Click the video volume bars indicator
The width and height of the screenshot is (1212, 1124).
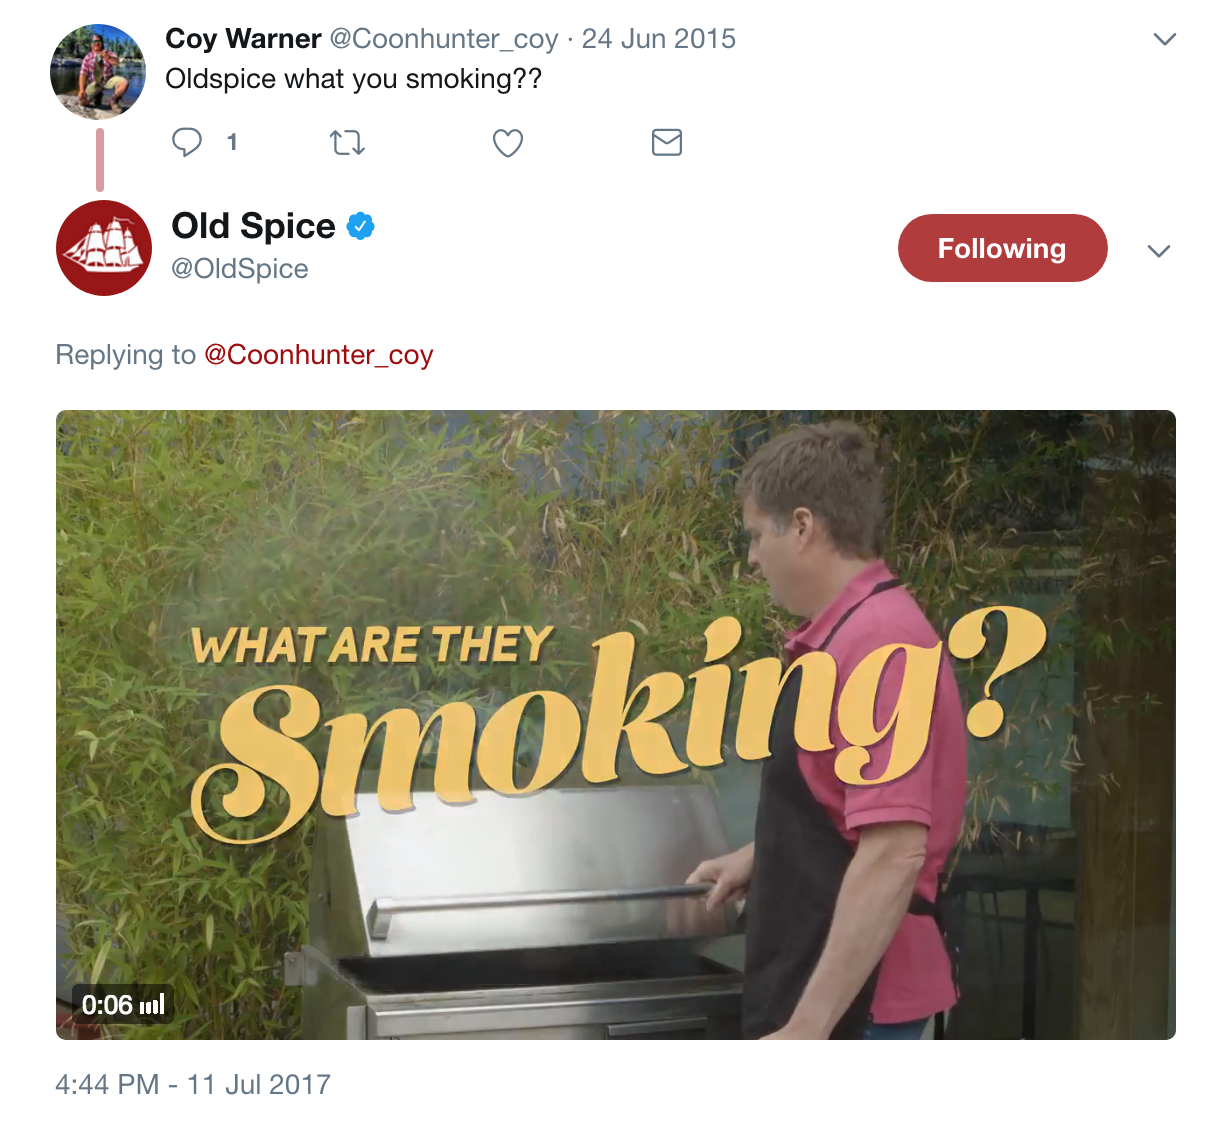(x=152, y=1005)
